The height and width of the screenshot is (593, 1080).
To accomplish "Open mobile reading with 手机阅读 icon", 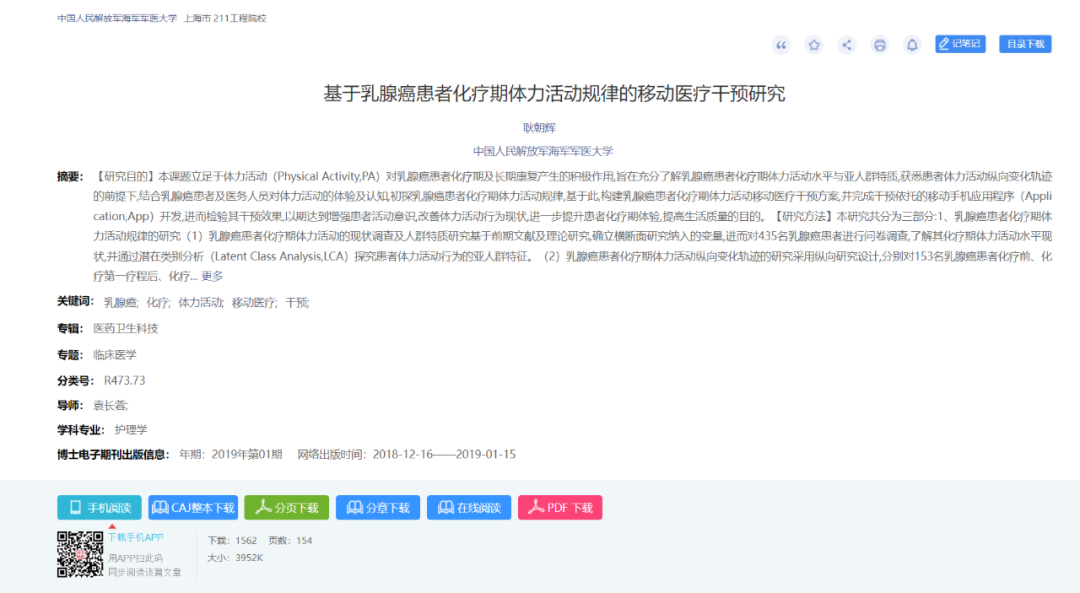I will [x=99, y=507].
